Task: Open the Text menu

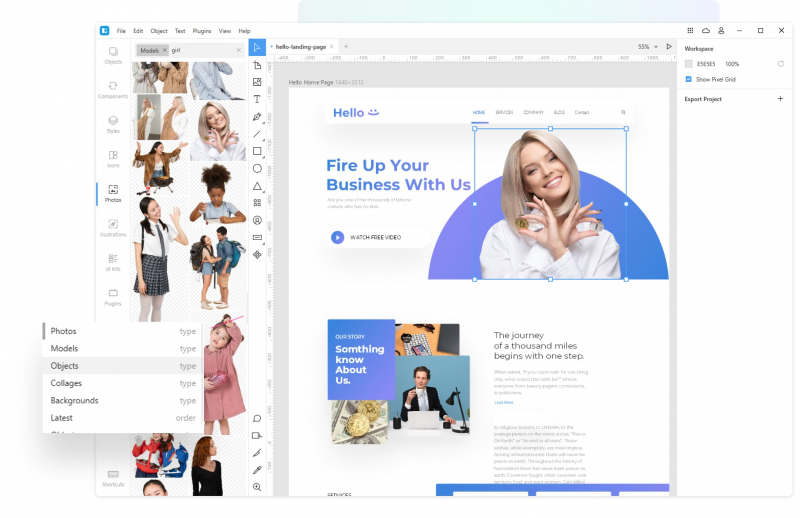Action: click(180, 31)
